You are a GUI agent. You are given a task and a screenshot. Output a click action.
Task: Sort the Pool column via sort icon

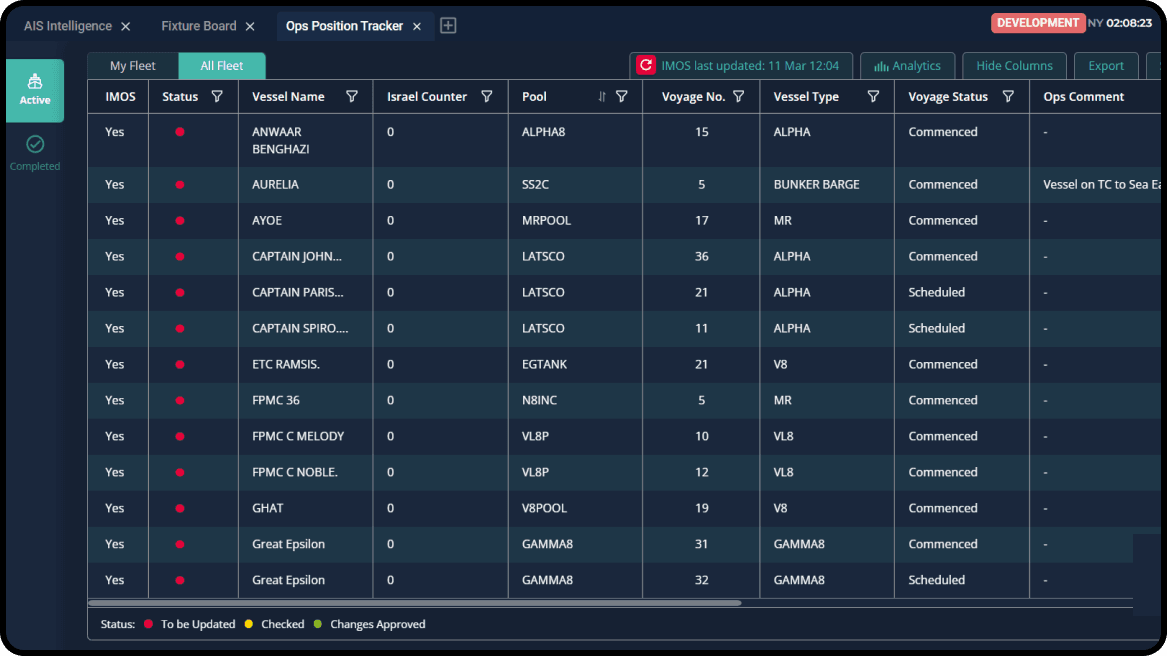point(601,96)
